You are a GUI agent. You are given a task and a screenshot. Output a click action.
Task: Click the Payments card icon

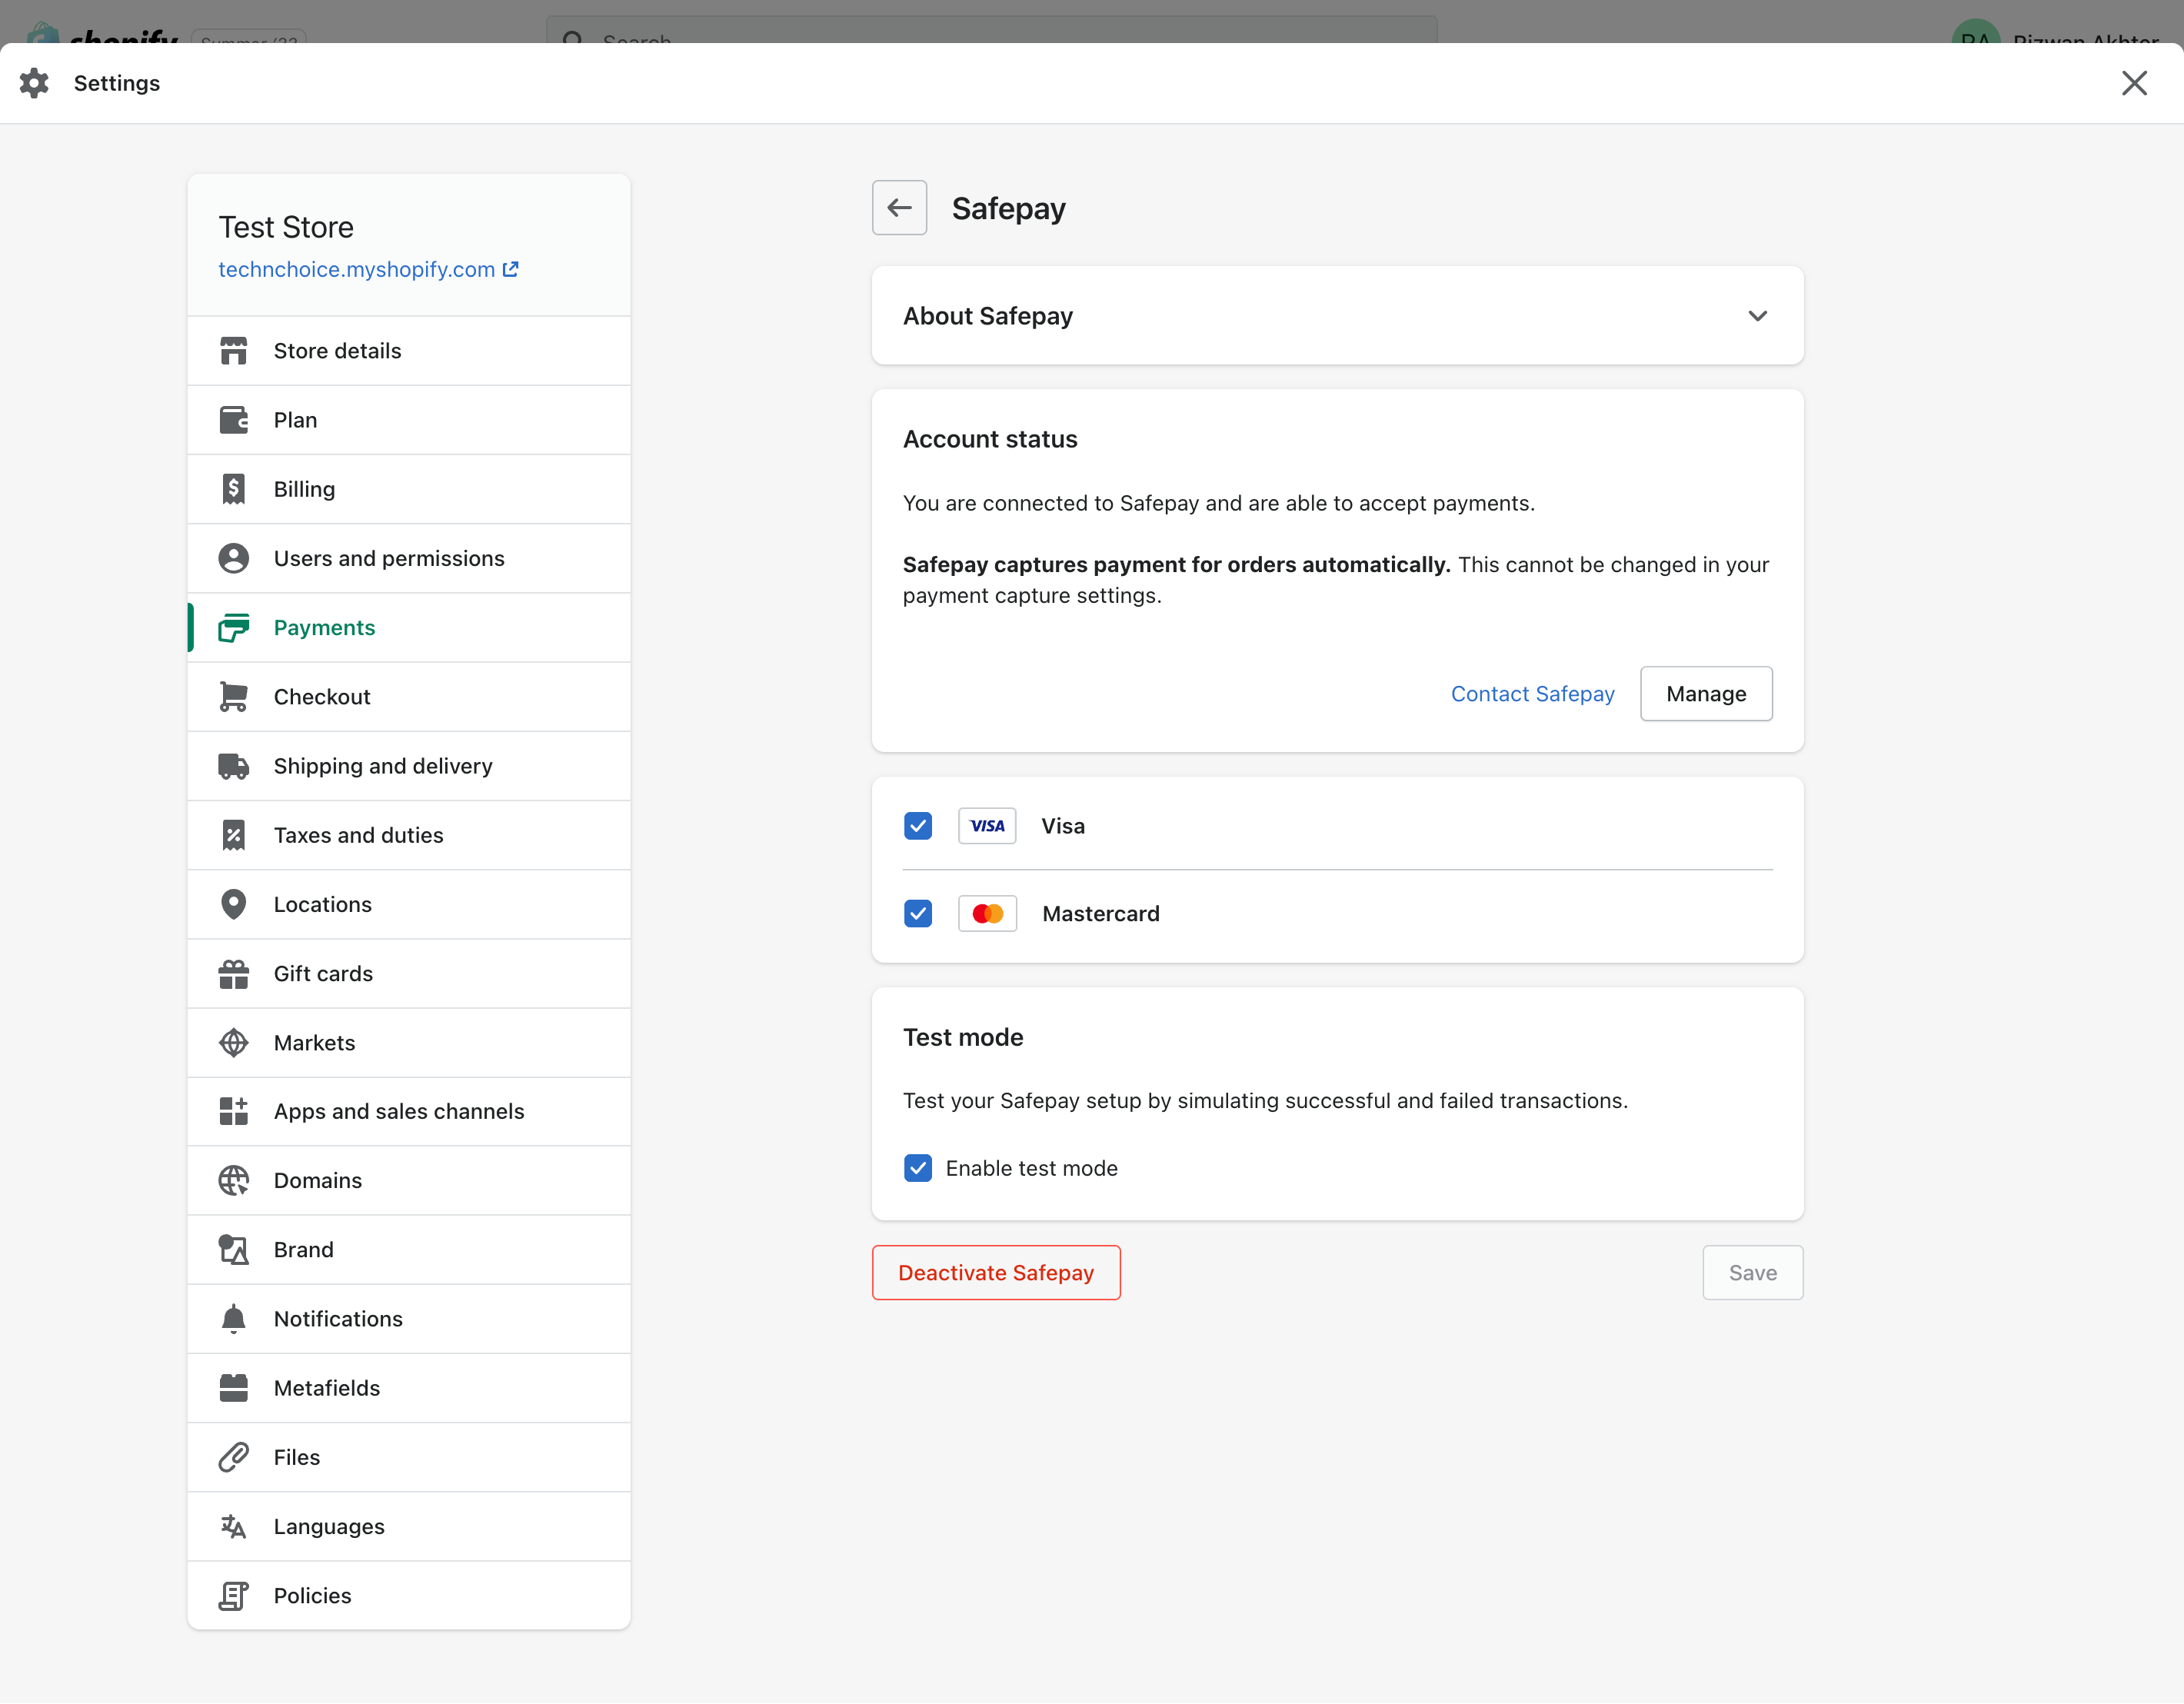[x=233, y=627]
